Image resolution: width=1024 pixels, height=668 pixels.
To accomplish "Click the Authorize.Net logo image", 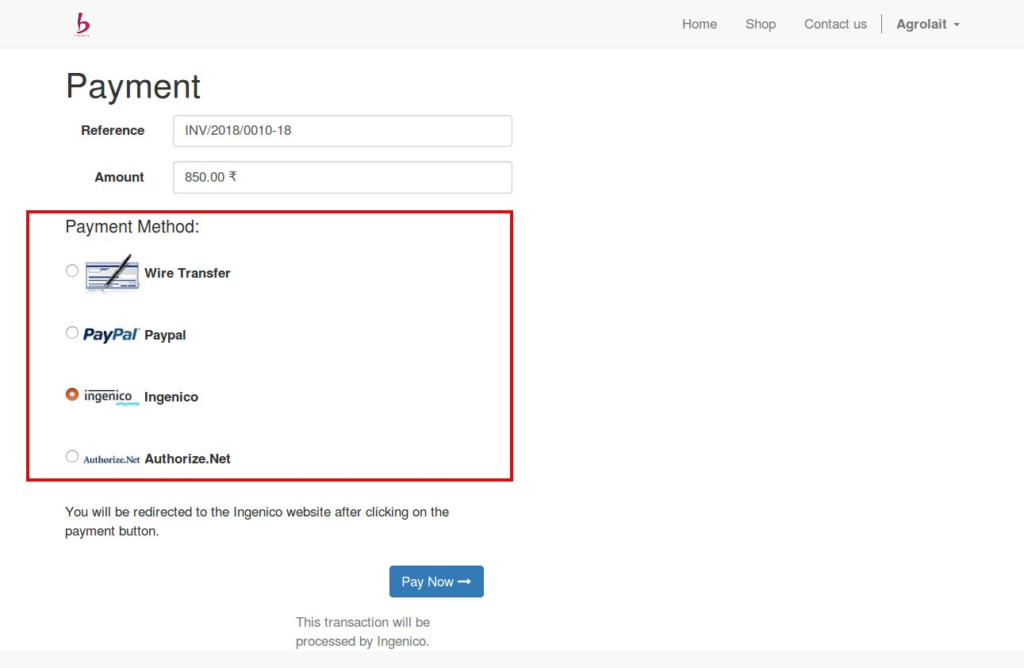I will tap(111, 459).
